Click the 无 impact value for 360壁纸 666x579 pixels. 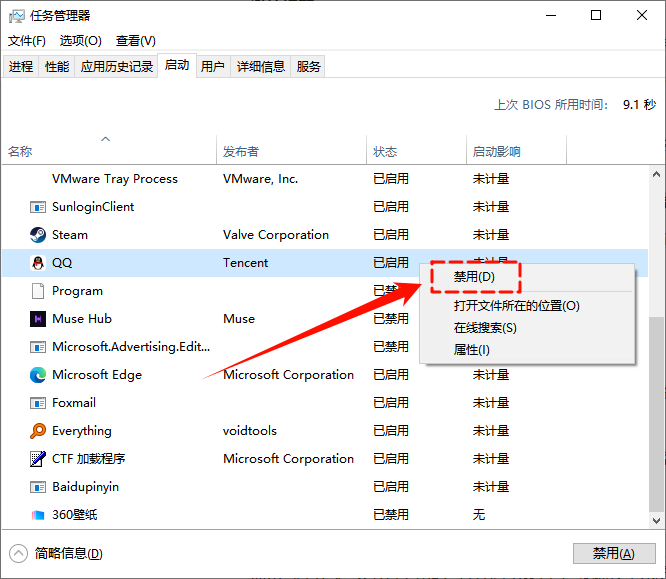[479, 515]
